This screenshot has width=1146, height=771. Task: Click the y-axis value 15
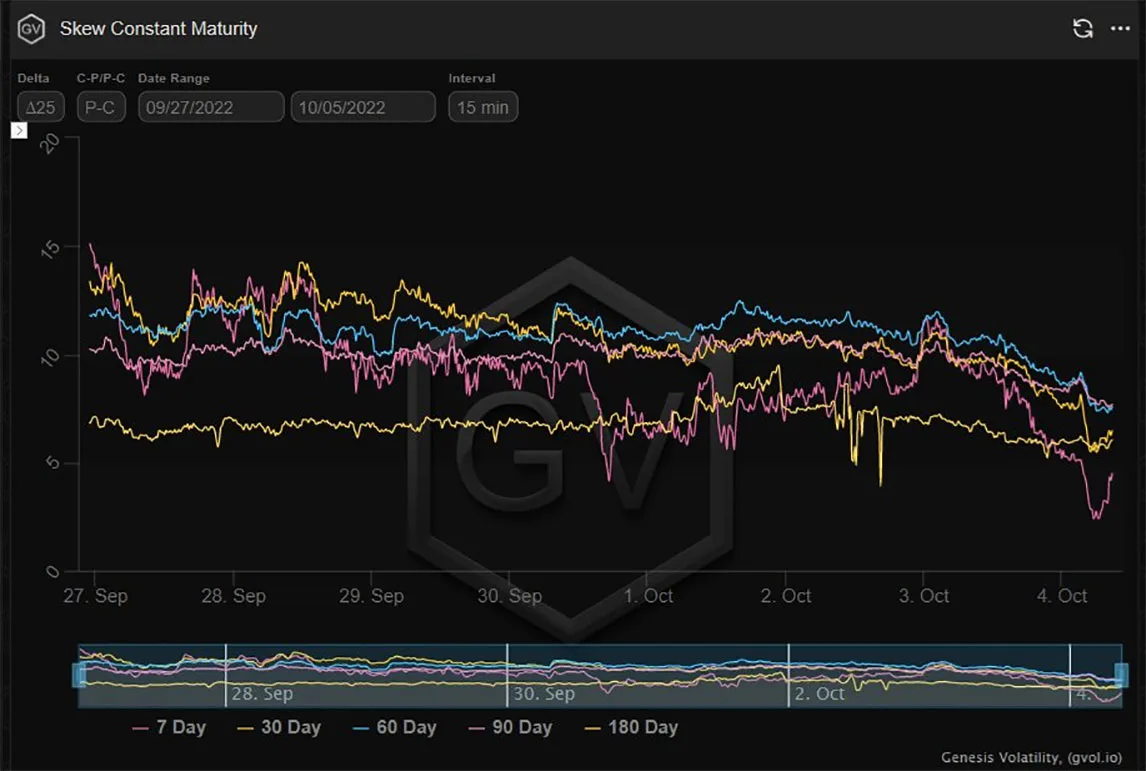[50, 249]
